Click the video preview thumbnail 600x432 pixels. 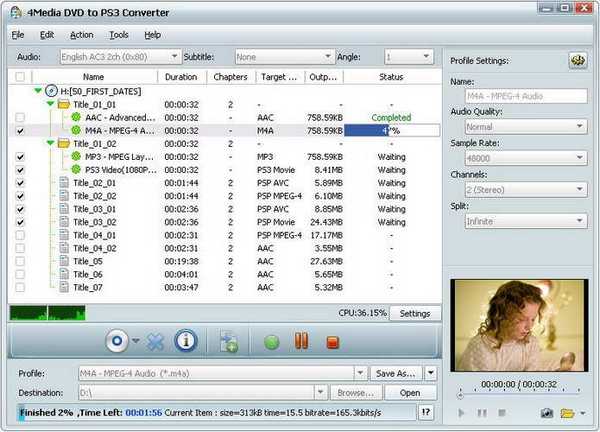520,325
